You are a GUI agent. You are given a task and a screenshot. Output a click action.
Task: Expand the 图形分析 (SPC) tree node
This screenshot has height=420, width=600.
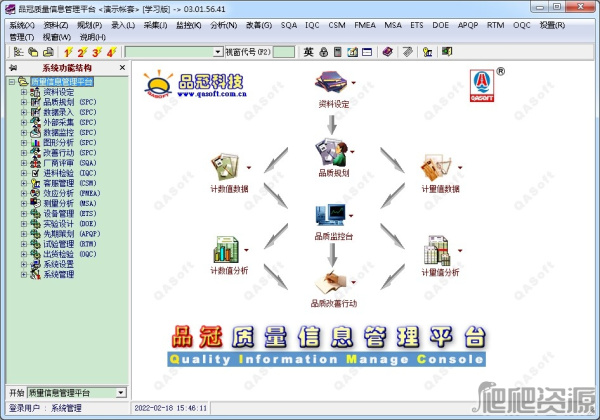(x=24, y=143)
